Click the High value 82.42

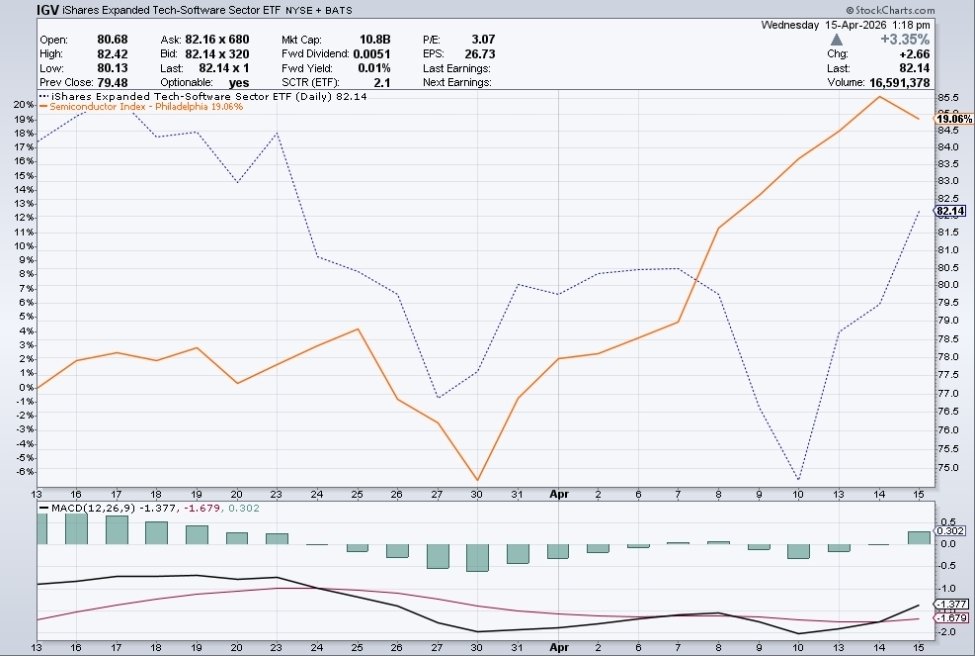pos(112,53)
